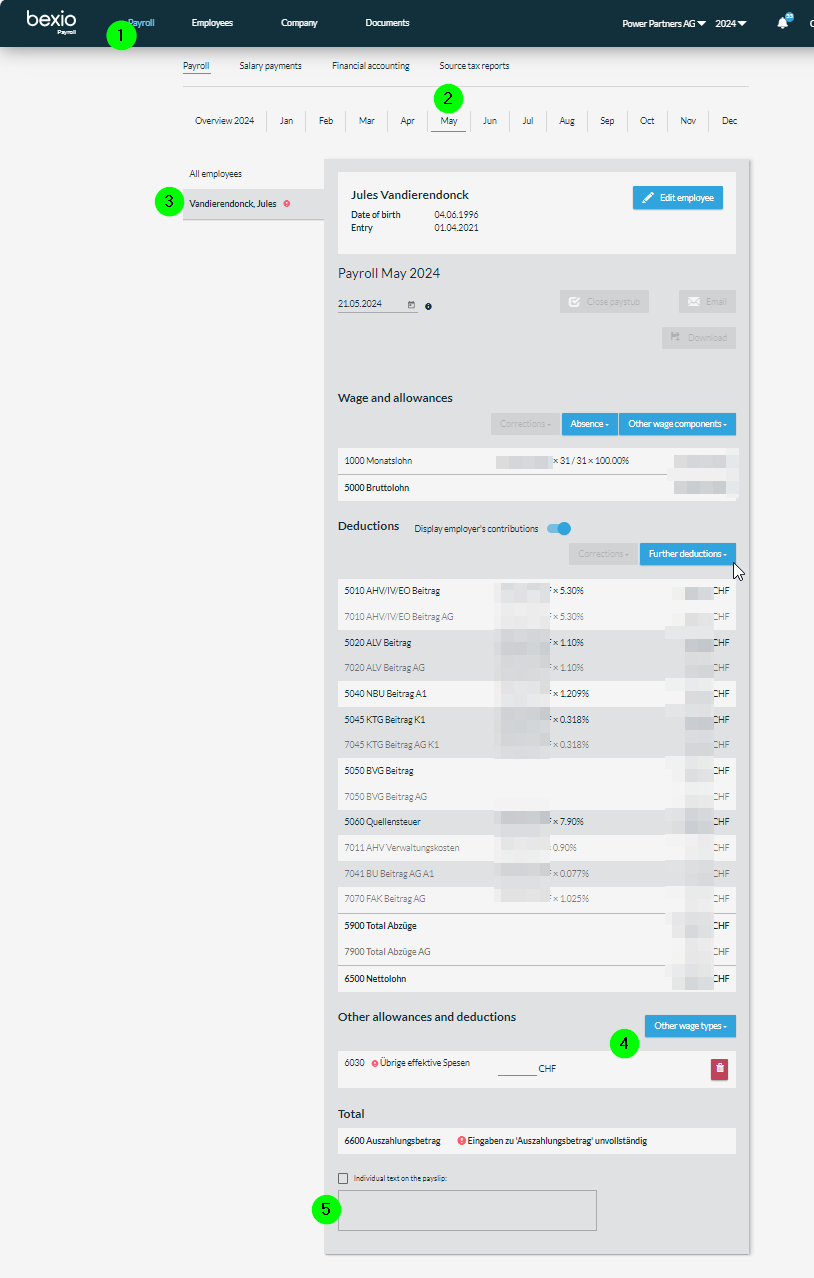Expand Other wage components dropdown

pos(677,424)
